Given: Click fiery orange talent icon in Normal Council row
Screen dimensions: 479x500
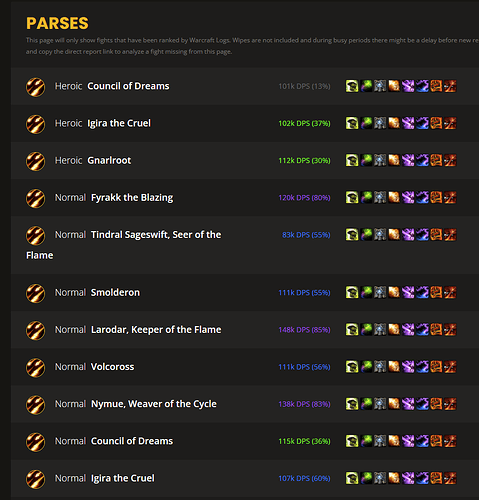Looking at the screenshot, I should point(394,441).
